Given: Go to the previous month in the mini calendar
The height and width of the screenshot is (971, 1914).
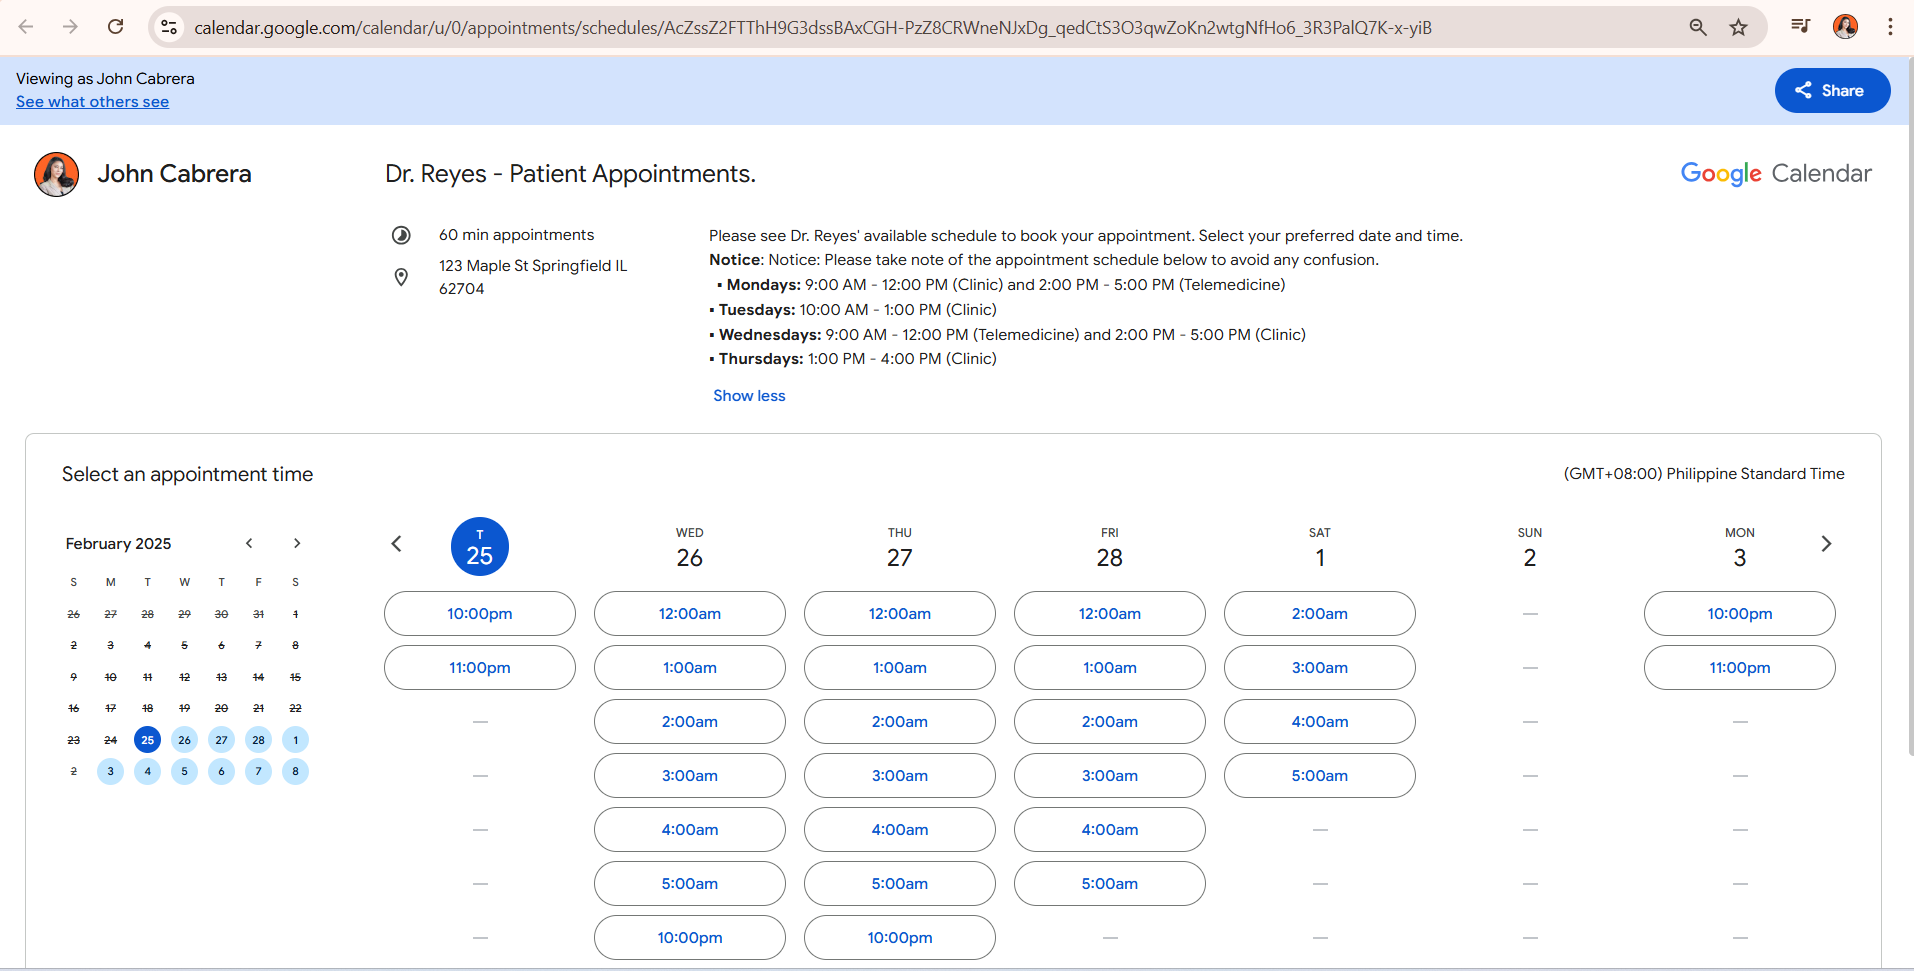Looking at the screenshot, I should coord(249,543).
